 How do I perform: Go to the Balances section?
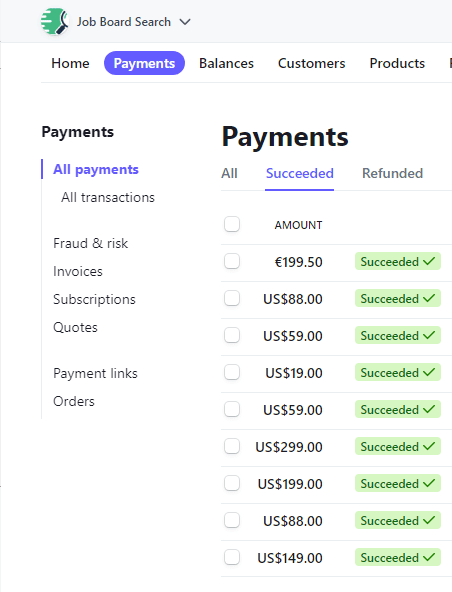click(x=226, y=63)
